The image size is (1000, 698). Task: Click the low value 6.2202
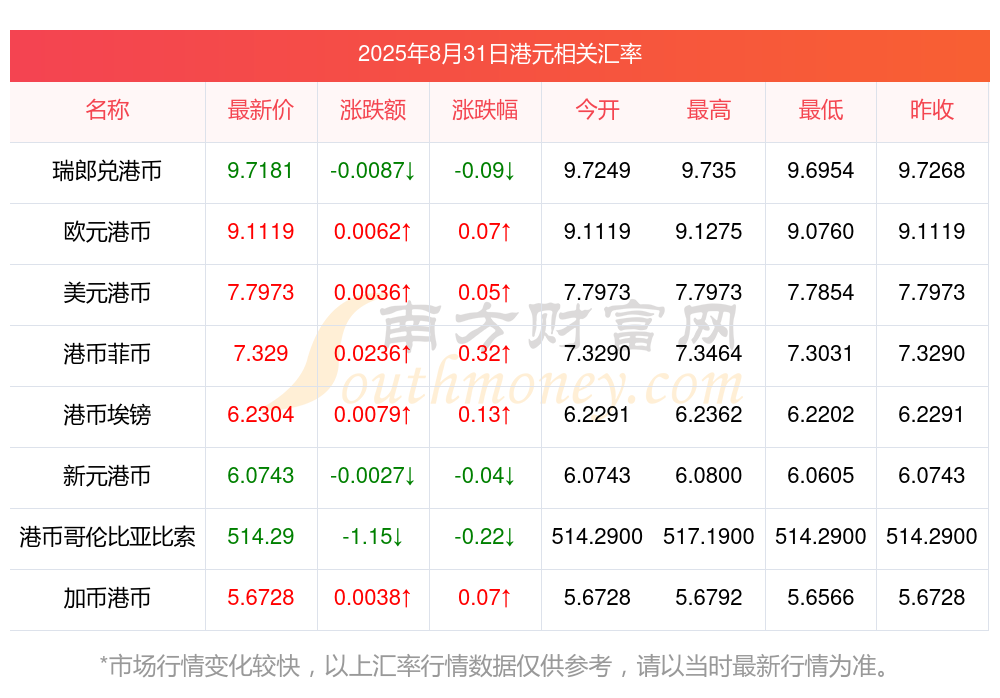tap(820, 414)
